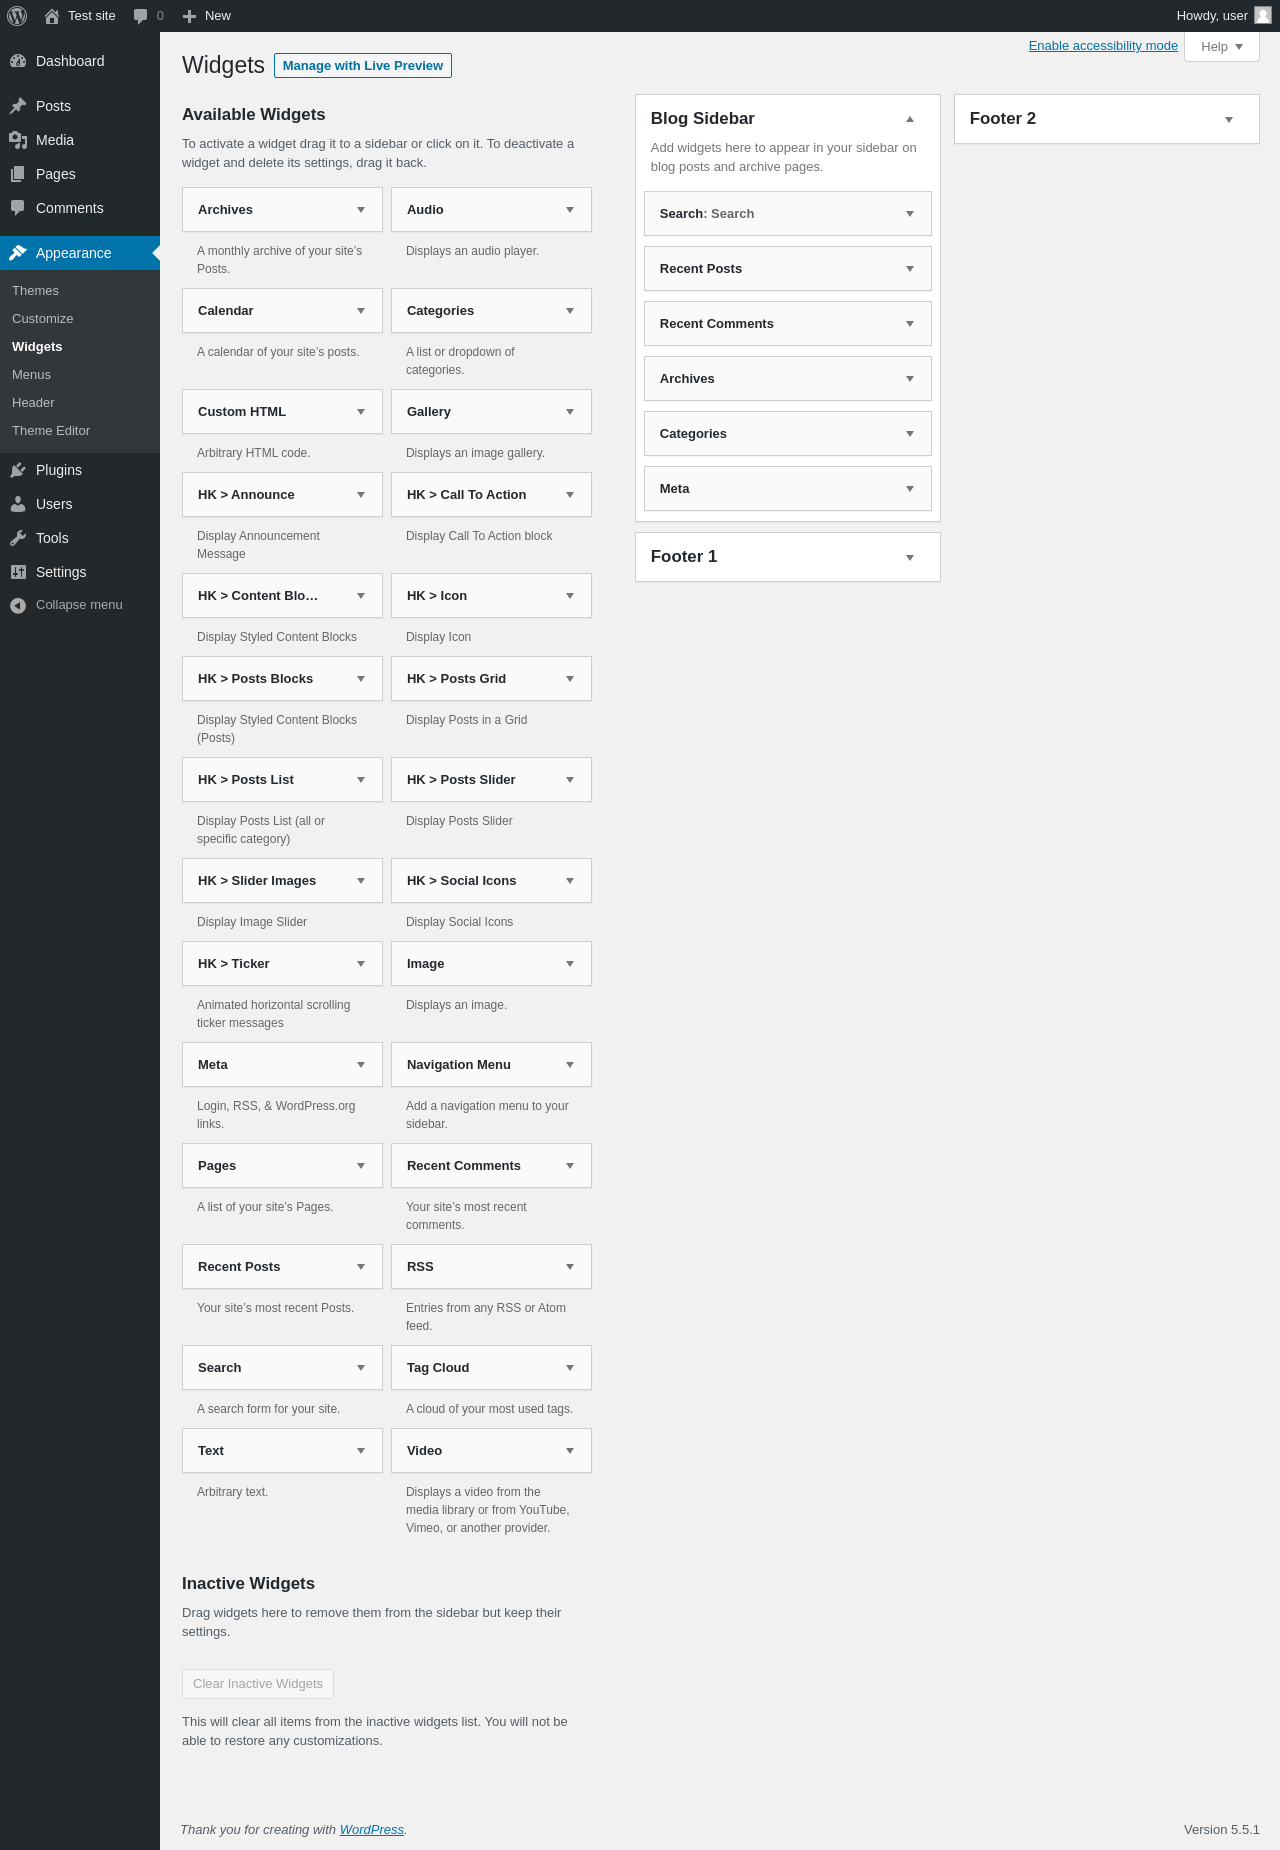
Task: Expand the HK > Social Icons widget arrow
Action: coord(570,881)
